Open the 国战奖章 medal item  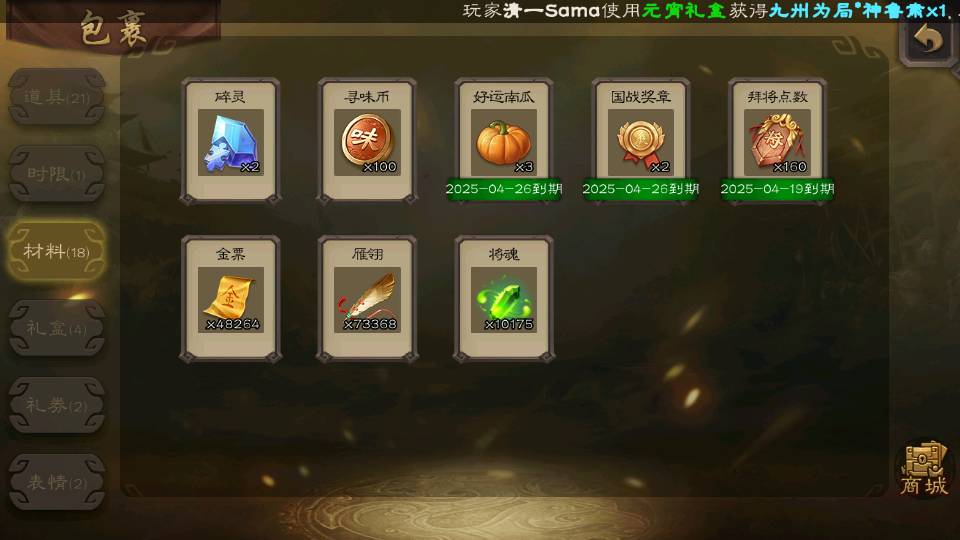640,141
